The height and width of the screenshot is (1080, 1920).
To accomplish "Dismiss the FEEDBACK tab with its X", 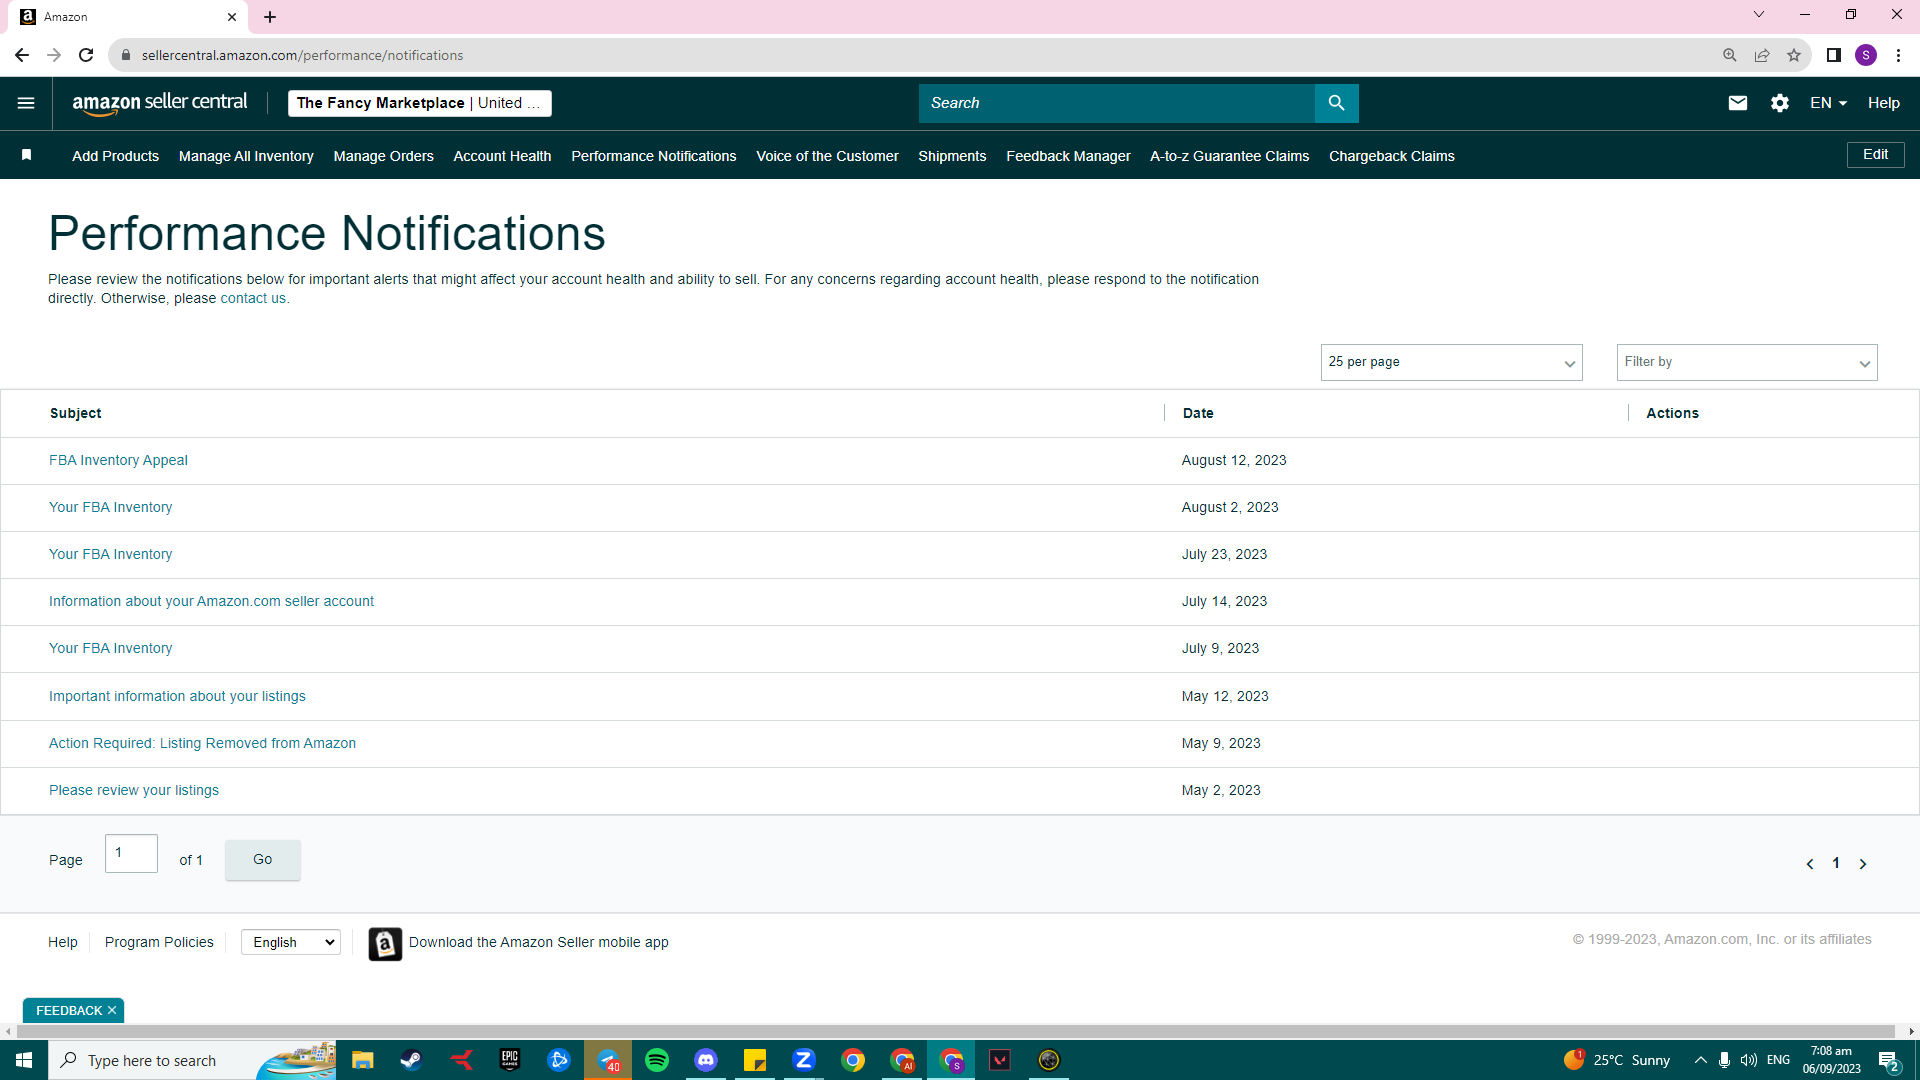I will pyautogui.click(x=112, y=1011).
